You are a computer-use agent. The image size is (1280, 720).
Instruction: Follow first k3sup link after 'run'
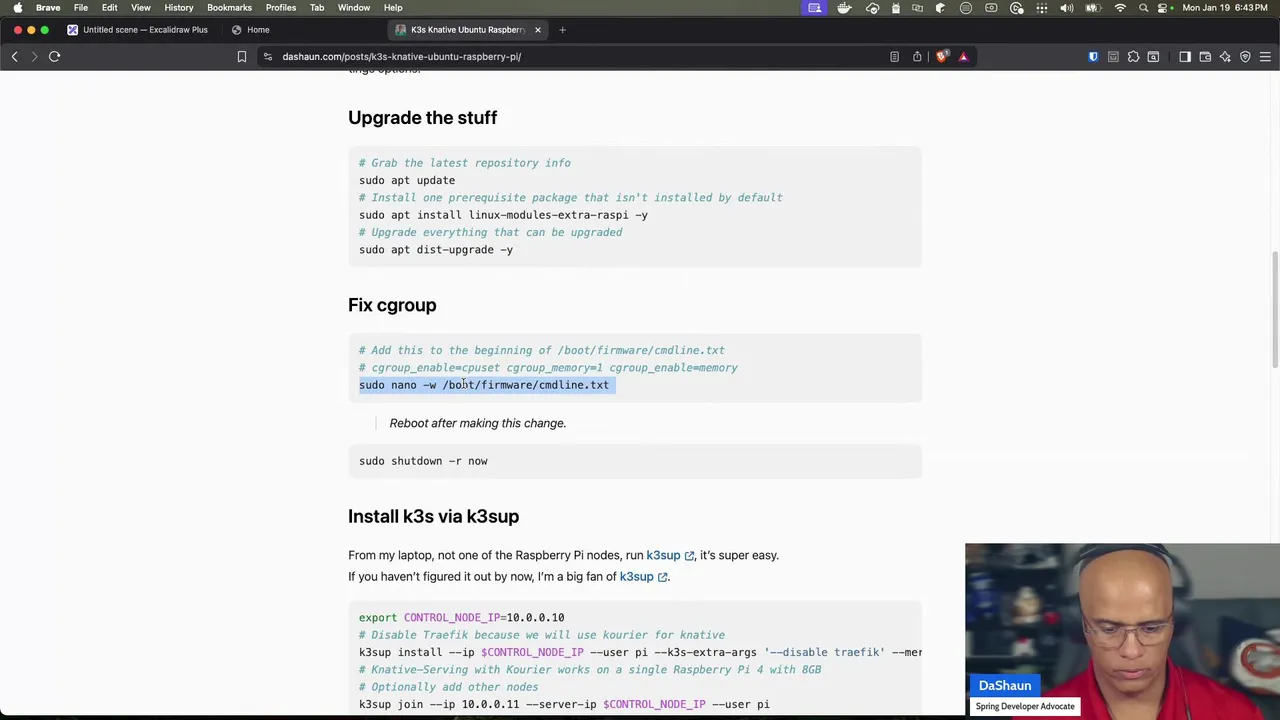[x=669, y=555]
